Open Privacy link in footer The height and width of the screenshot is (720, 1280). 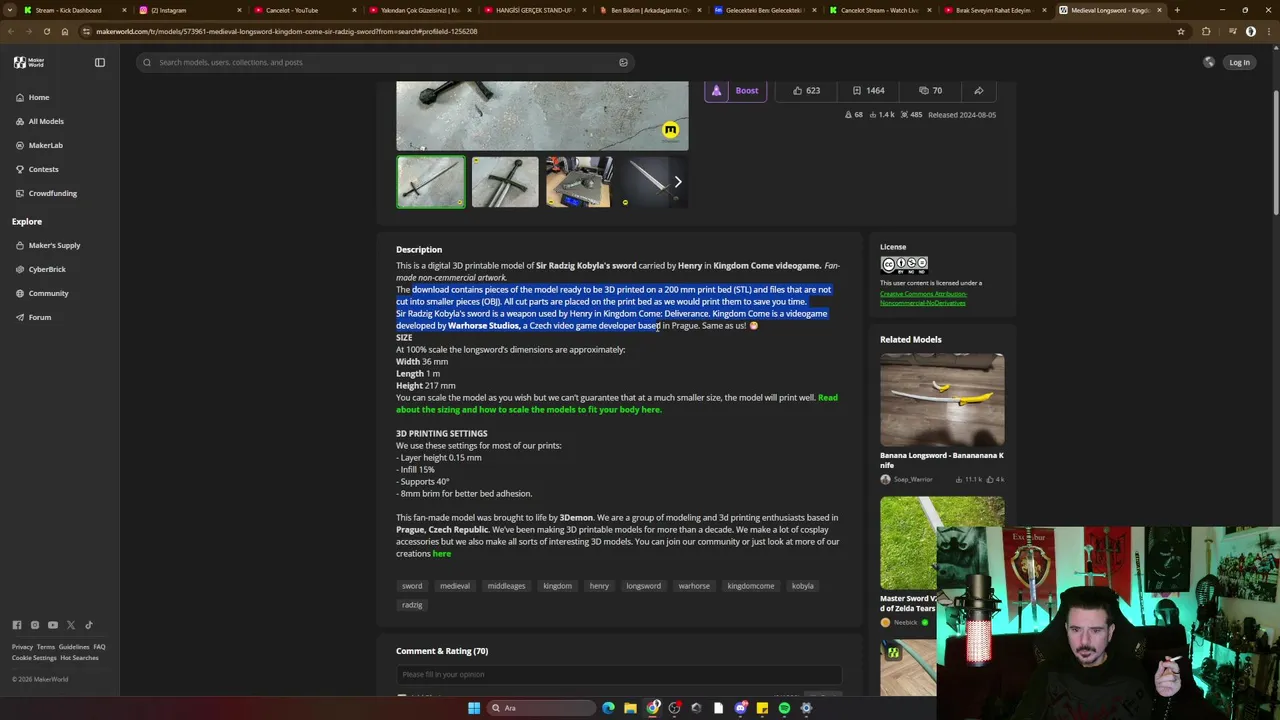coord(22,647)
